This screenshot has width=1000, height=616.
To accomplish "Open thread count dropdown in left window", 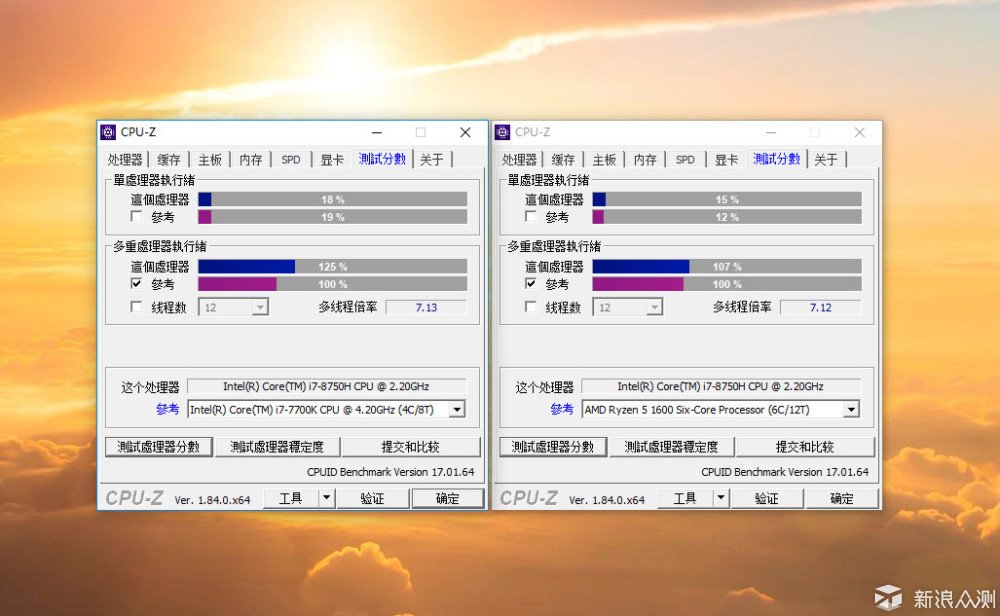I will point(260,307).
